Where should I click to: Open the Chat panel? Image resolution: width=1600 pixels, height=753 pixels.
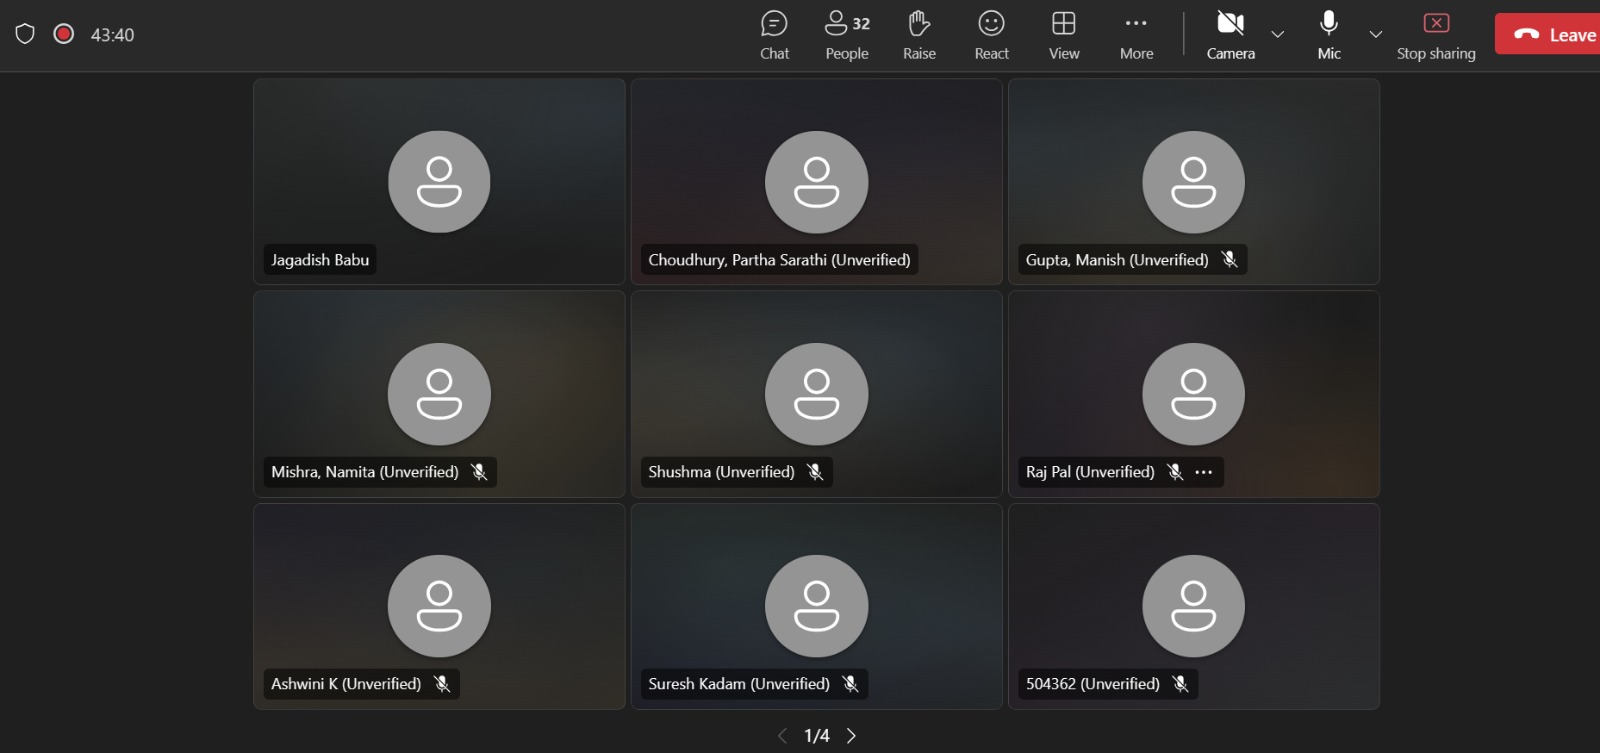(x=774, y=35)
